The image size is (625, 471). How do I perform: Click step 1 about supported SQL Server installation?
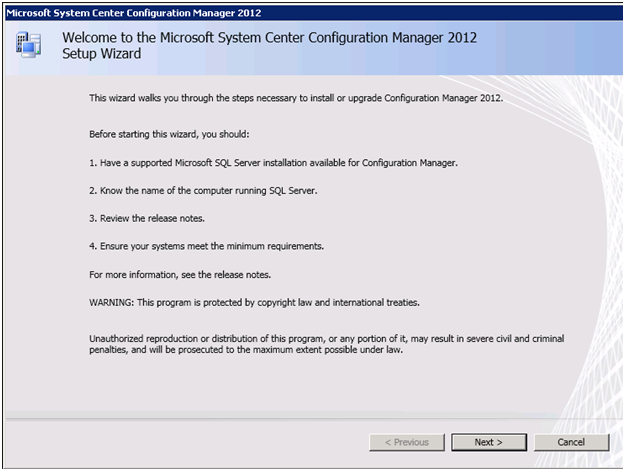[273, 163]
